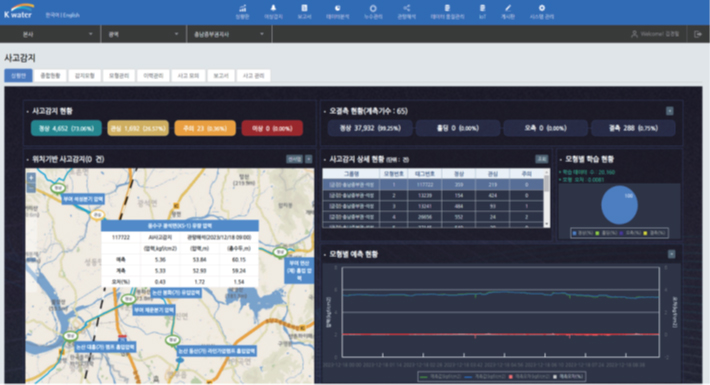
Task: Sort by 태그번호 column header
Action: (425, 174)
